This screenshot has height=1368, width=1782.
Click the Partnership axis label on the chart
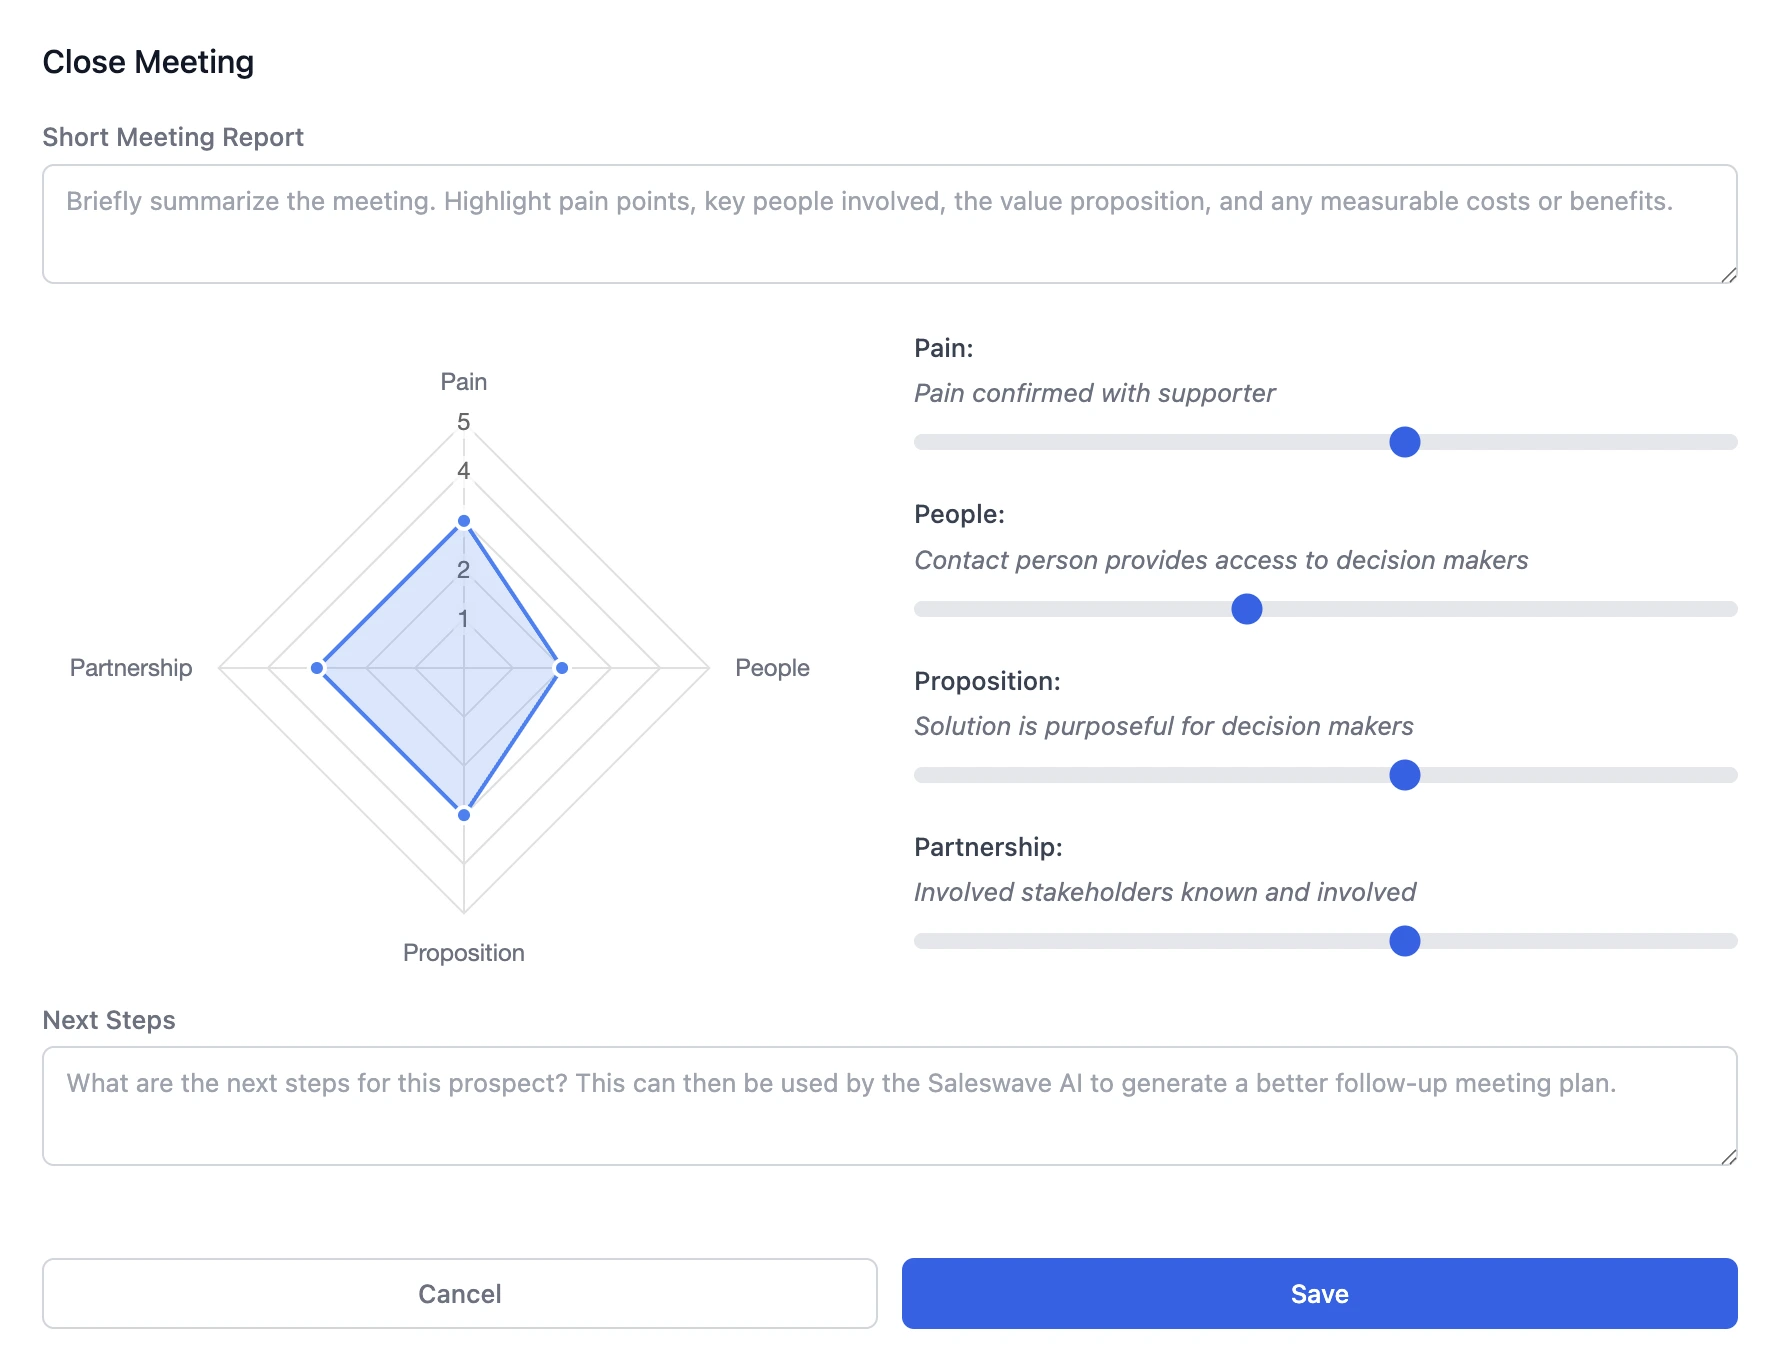(131, 667)
